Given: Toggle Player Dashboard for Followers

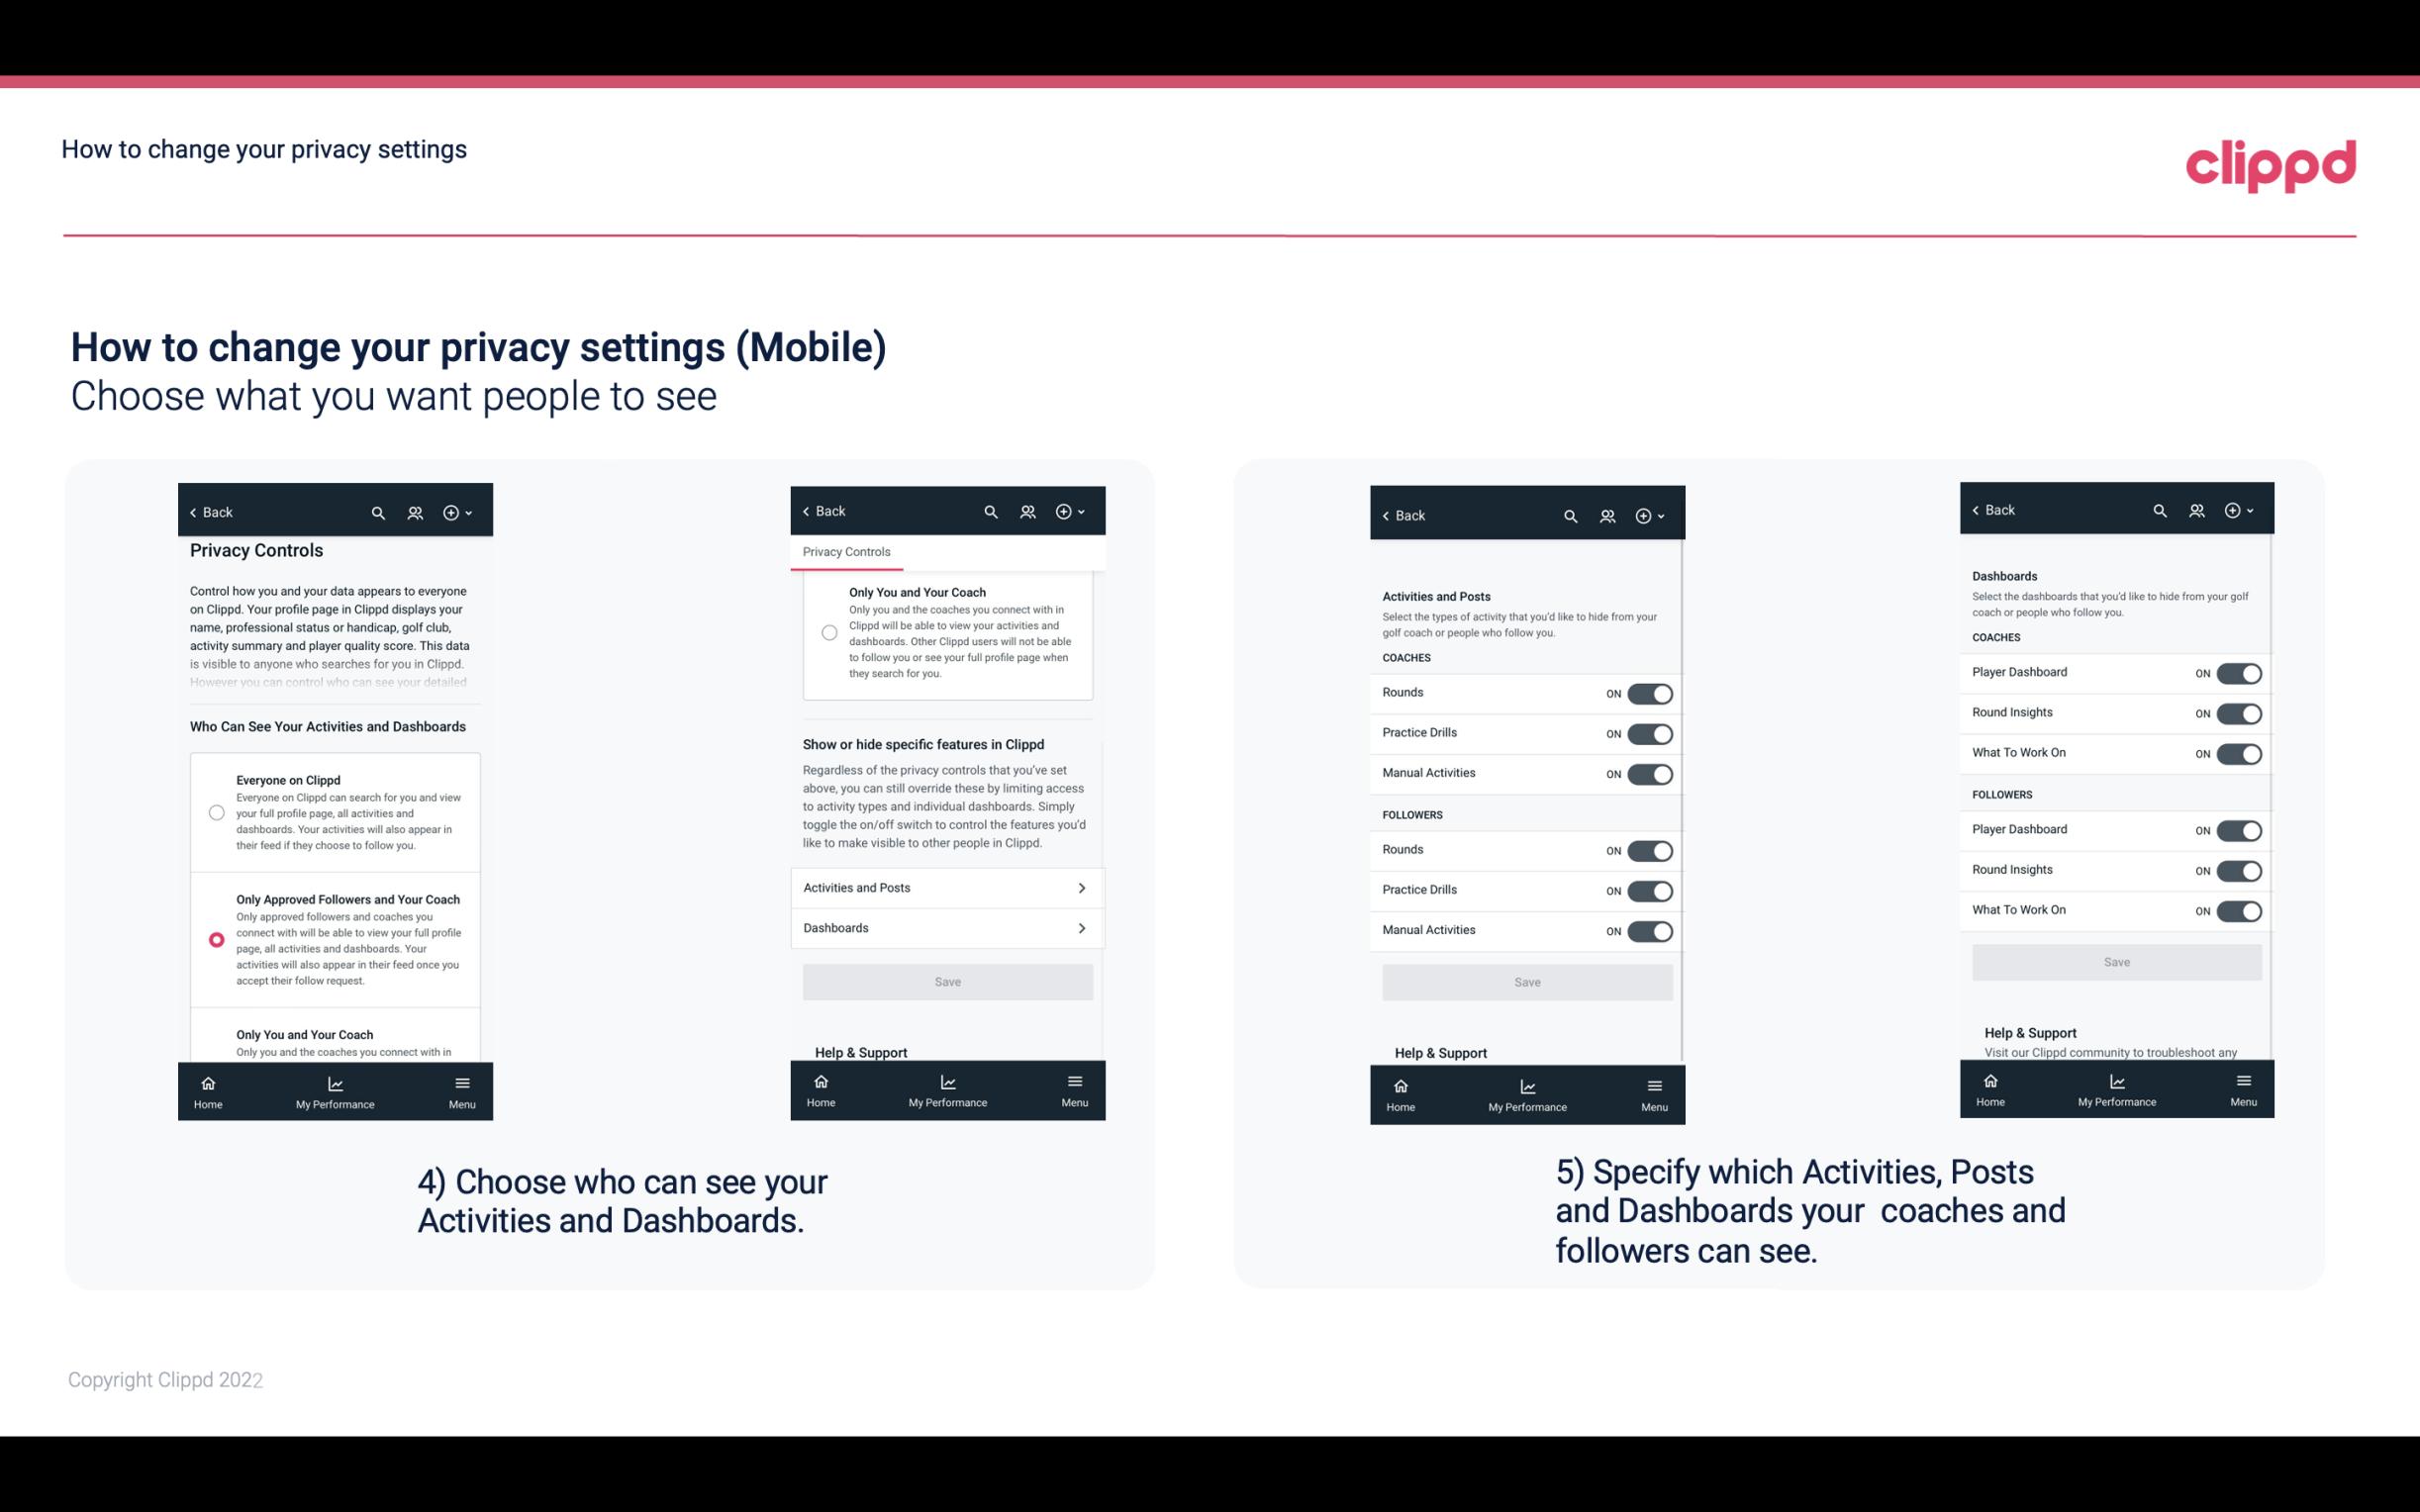Looking at the screenshot, I should coord(2239,829).
